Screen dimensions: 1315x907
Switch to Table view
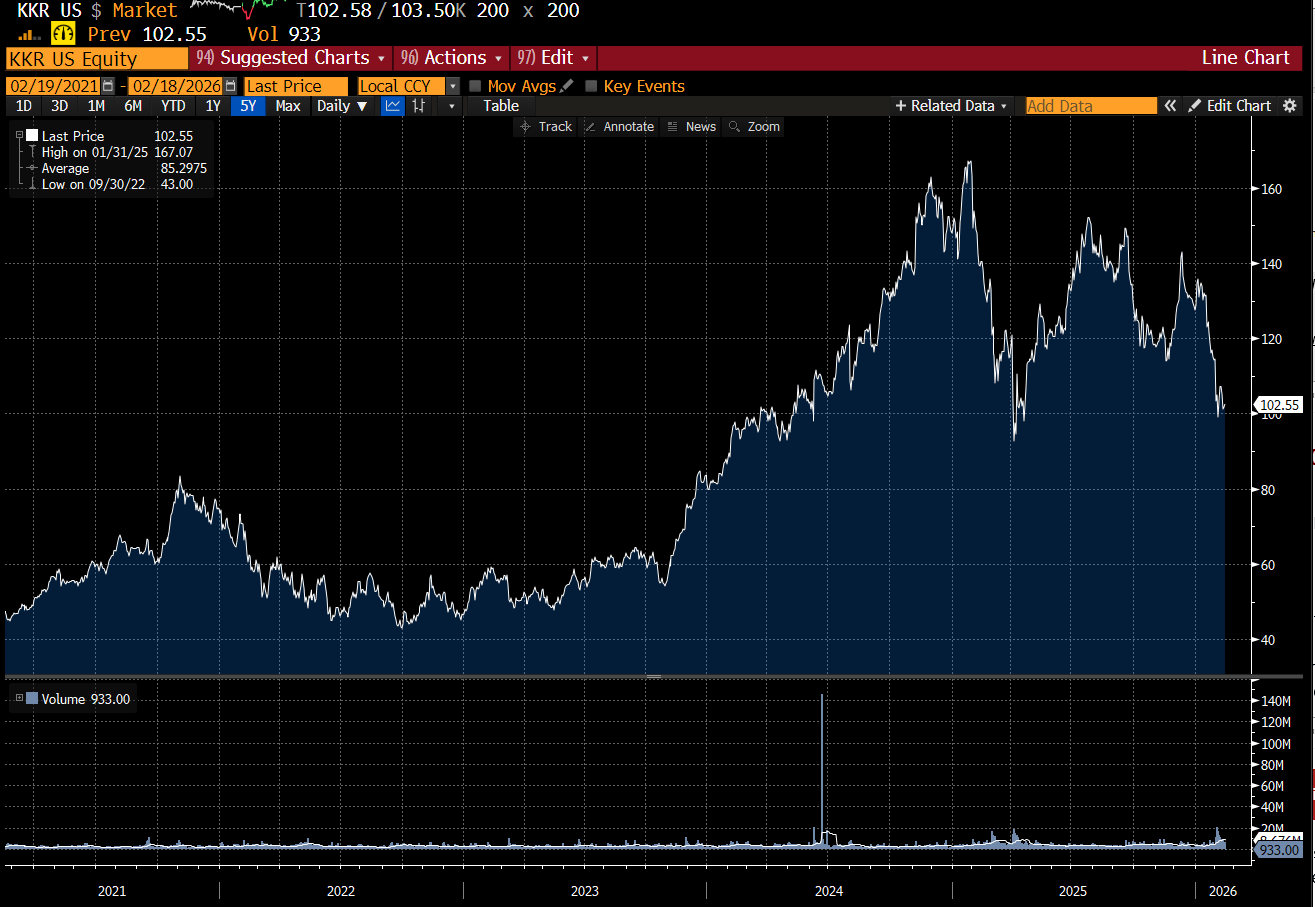(x=501, y=106)
